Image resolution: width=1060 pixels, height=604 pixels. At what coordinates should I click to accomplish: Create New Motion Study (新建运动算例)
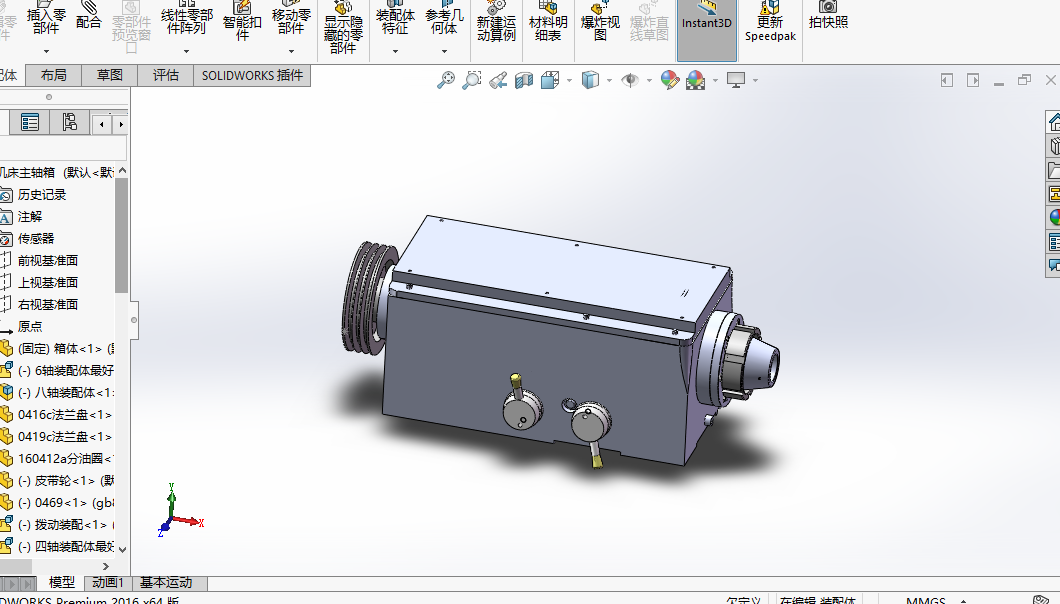496,22
